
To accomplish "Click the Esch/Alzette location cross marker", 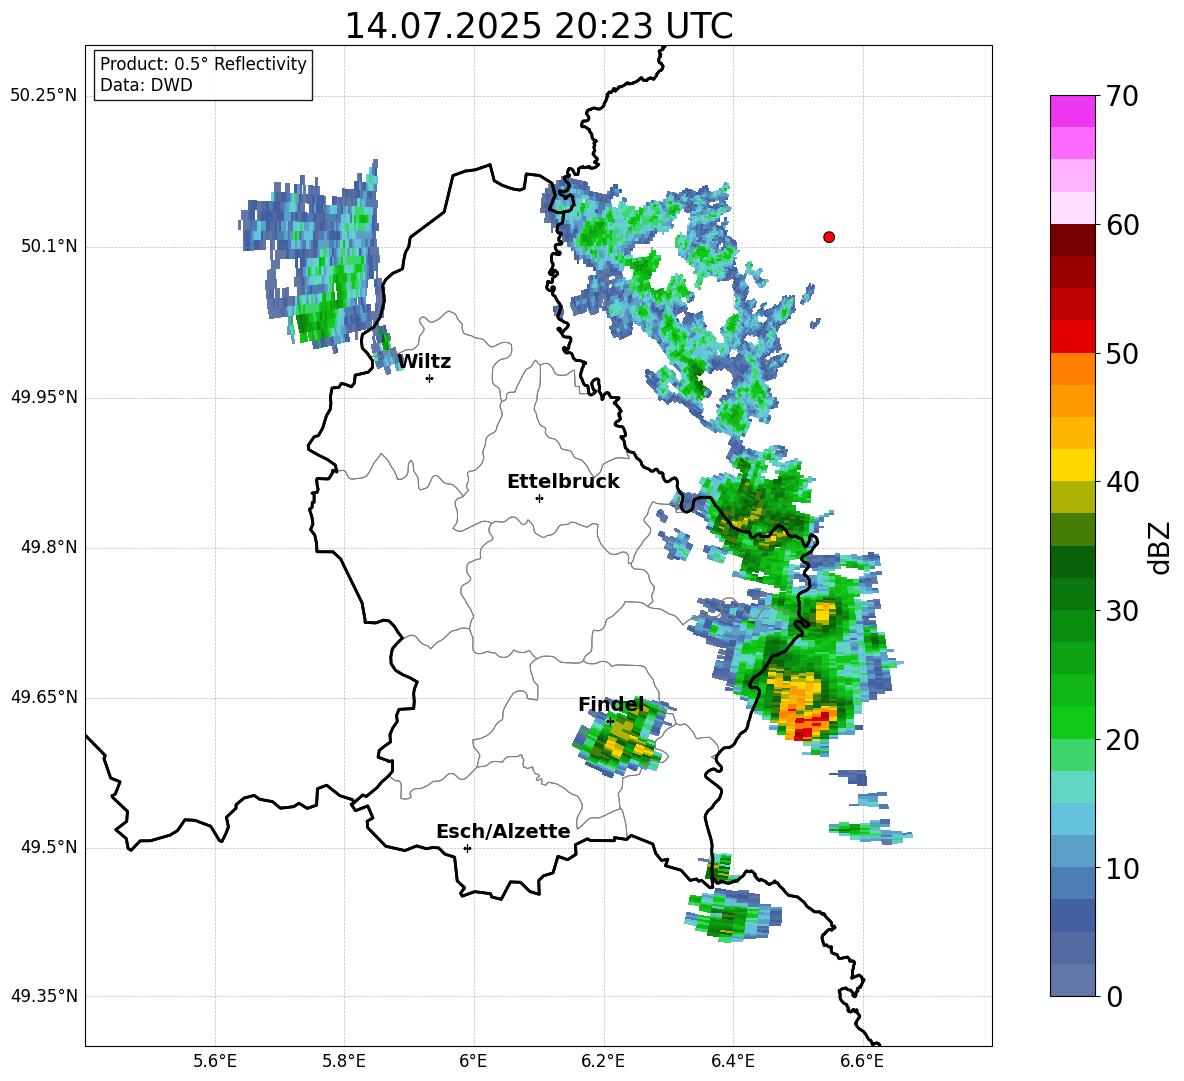I will 467,848.
